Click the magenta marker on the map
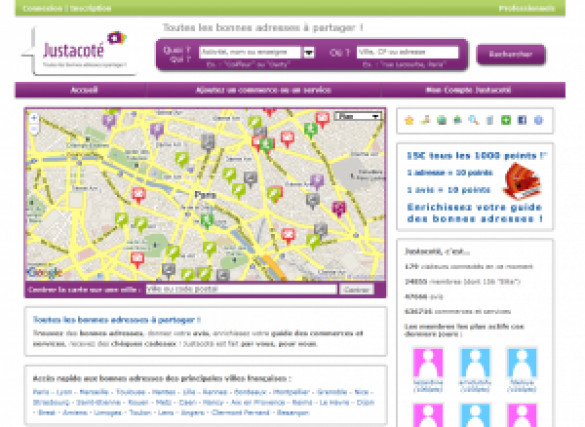 (339, 209)
